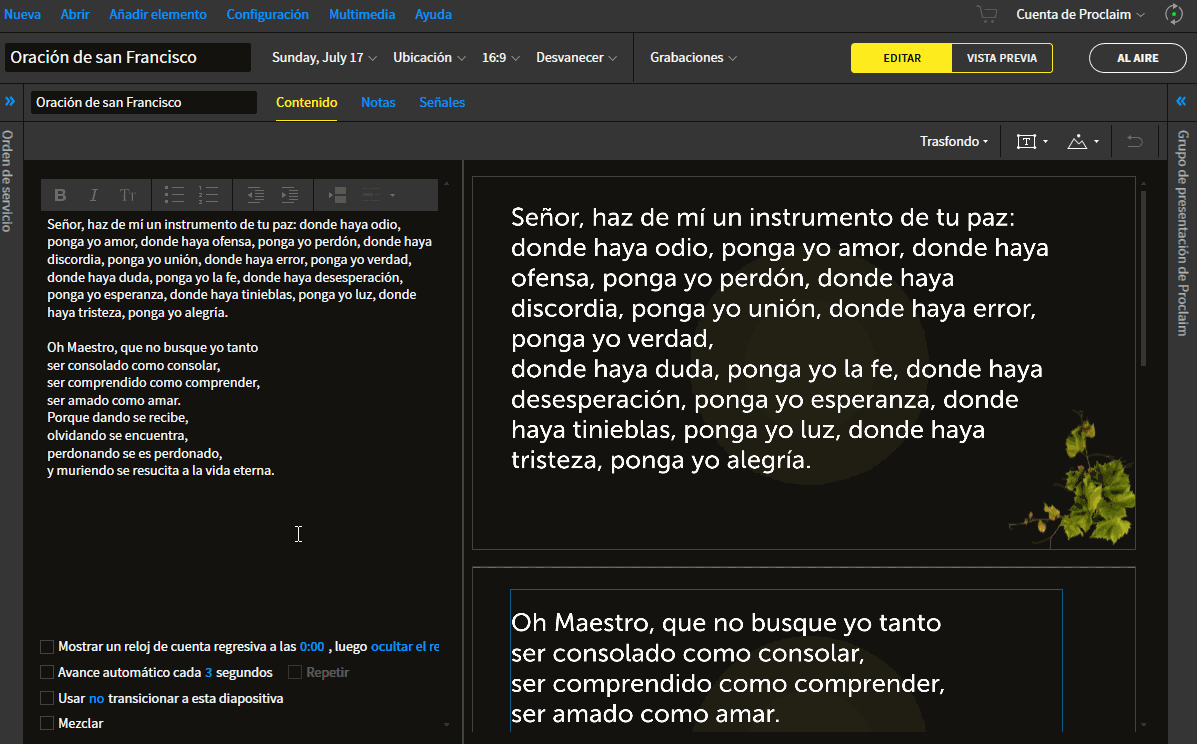
Task: Click the image insert mountain icon
Action: point(1077,141)
